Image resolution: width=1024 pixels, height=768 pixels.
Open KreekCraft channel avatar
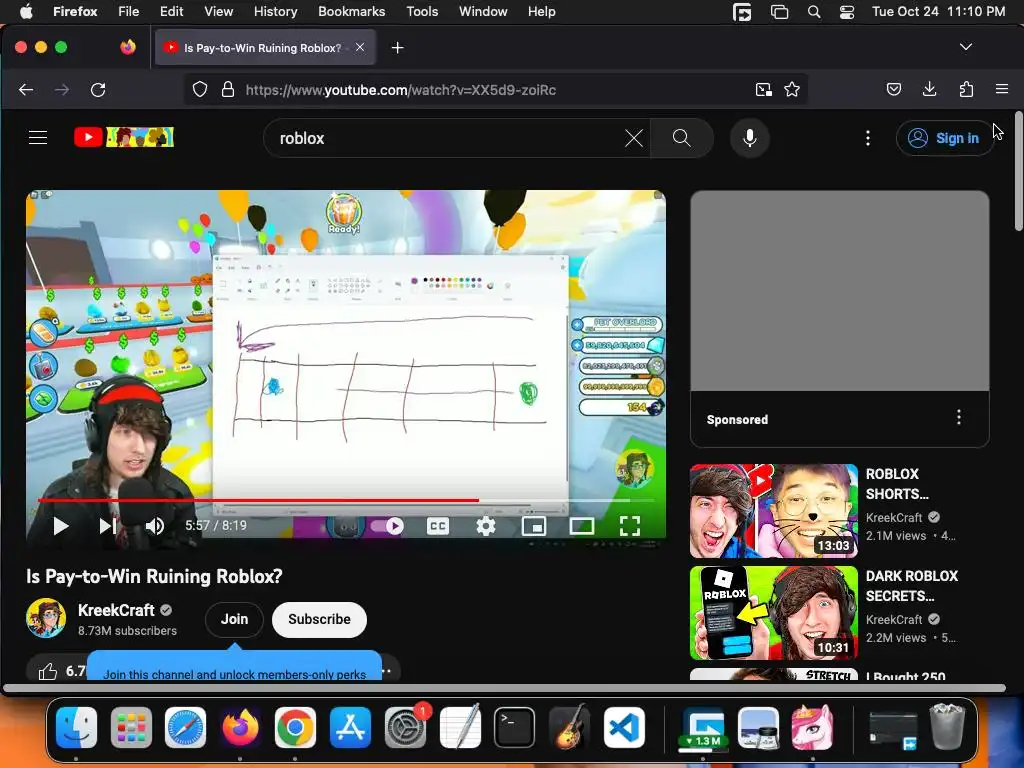[46, 618]
